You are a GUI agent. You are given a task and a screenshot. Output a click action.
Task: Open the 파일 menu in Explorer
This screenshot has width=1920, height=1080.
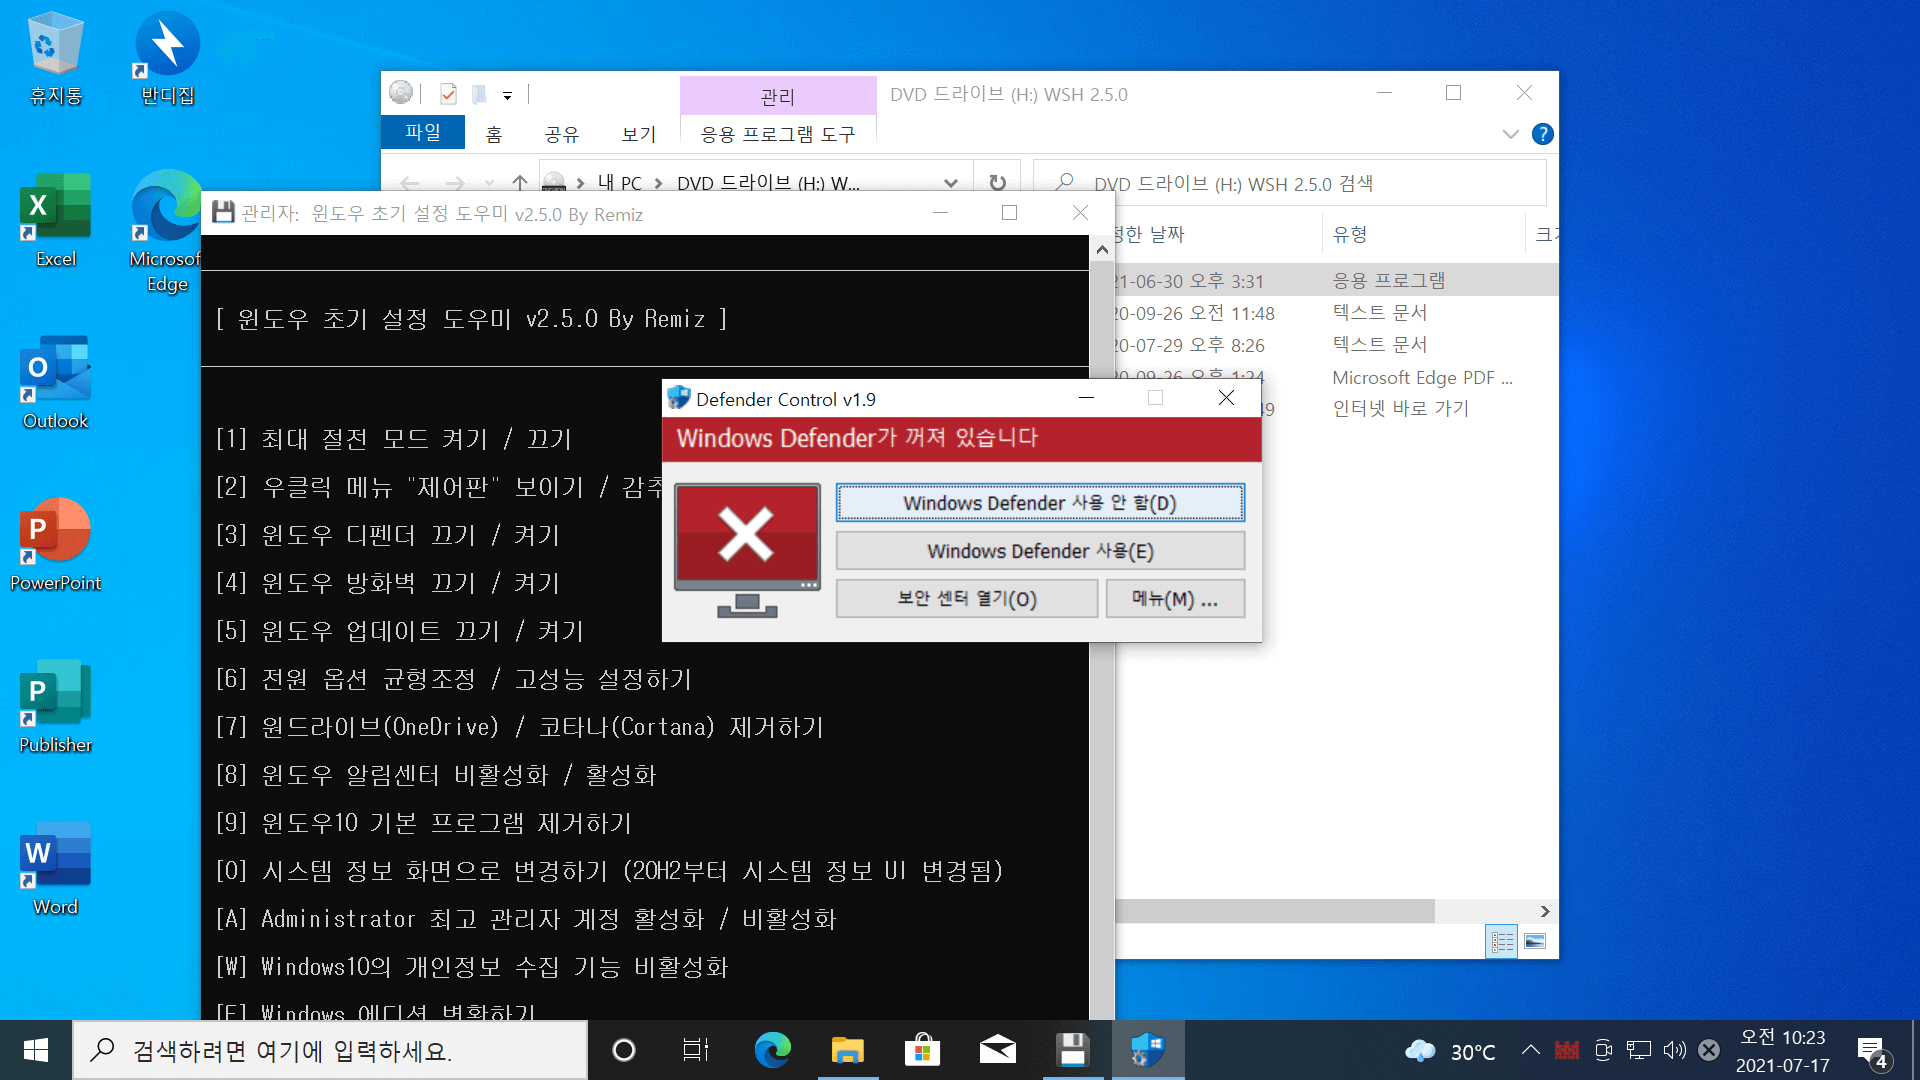423,132
